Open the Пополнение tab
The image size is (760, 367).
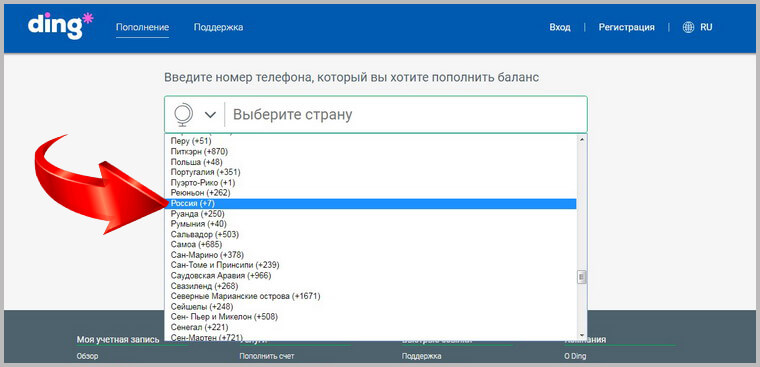(142, 27)
